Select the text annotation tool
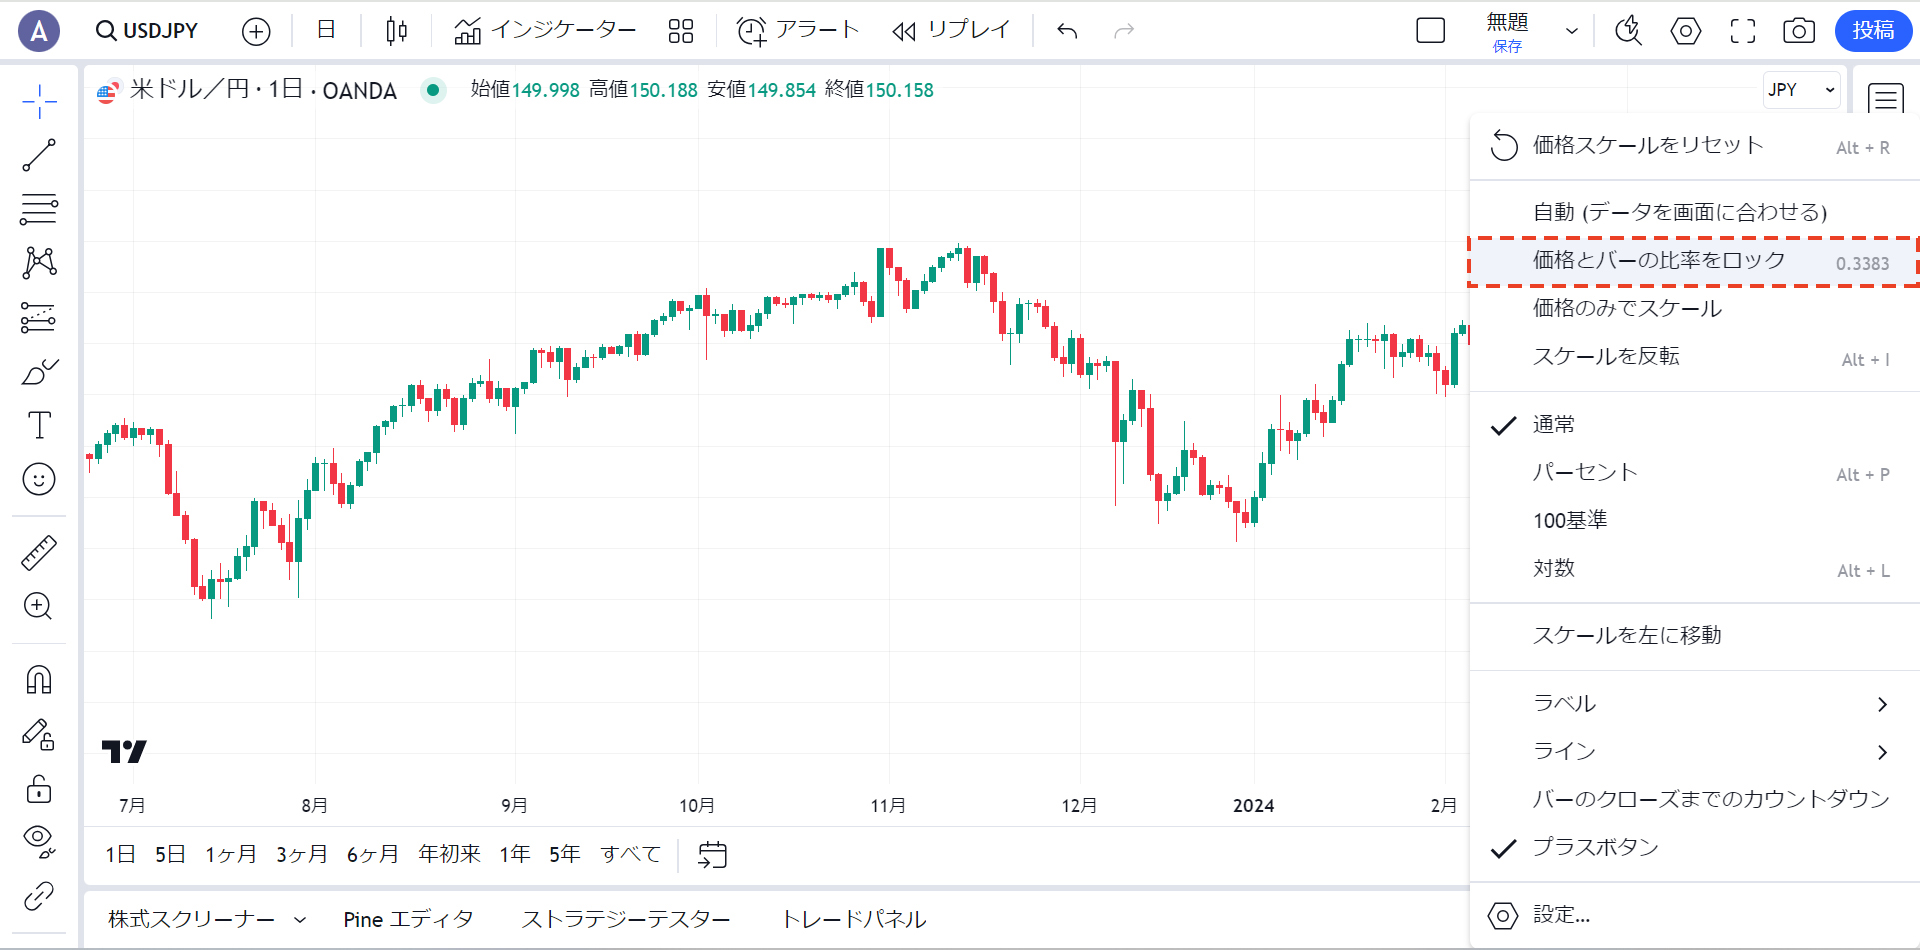Viewport: 1920px width, 950px height. tap(39, 425)
